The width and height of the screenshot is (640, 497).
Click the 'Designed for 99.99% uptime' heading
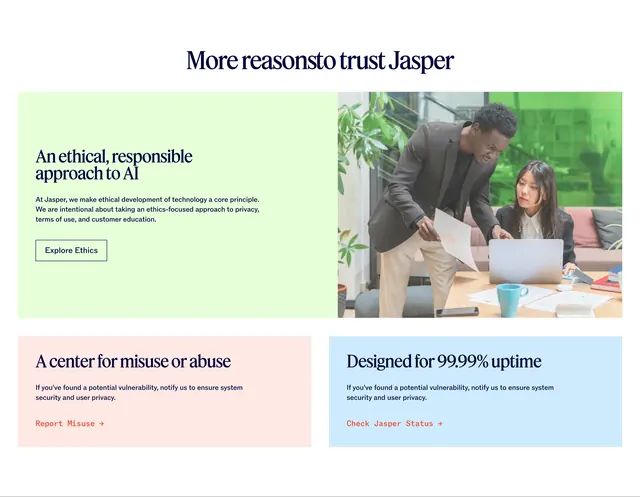click(x=444, y=361)
